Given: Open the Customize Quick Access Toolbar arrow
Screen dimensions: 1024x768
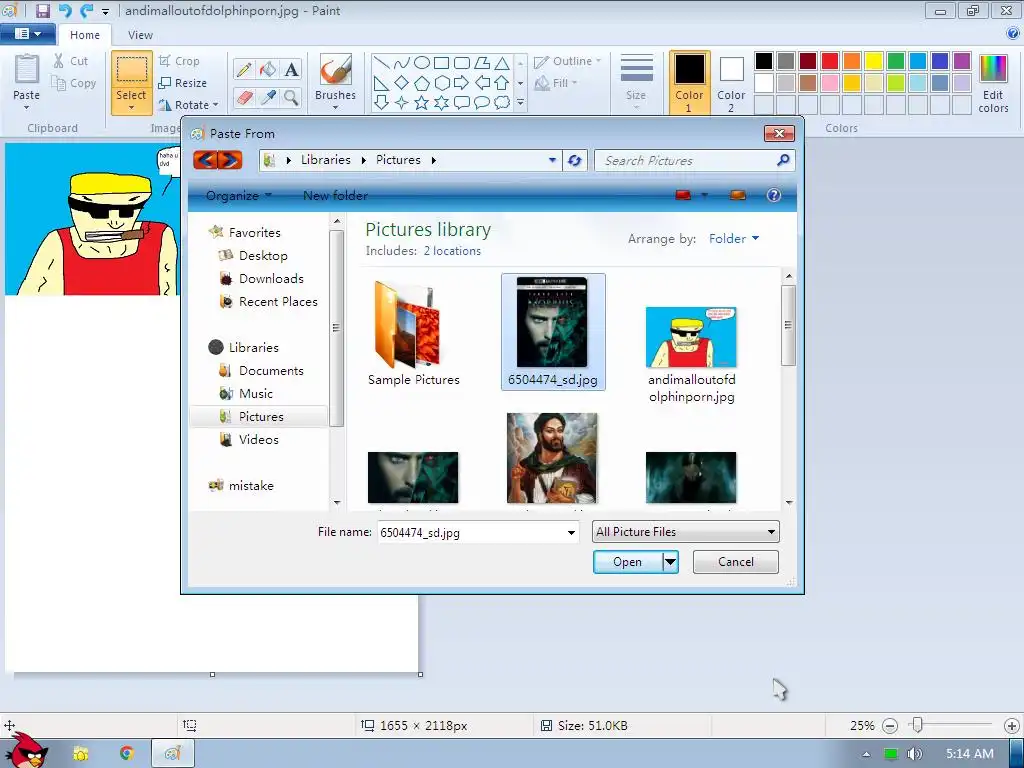Looking at the screenshot, I should [x=105, y=11].
